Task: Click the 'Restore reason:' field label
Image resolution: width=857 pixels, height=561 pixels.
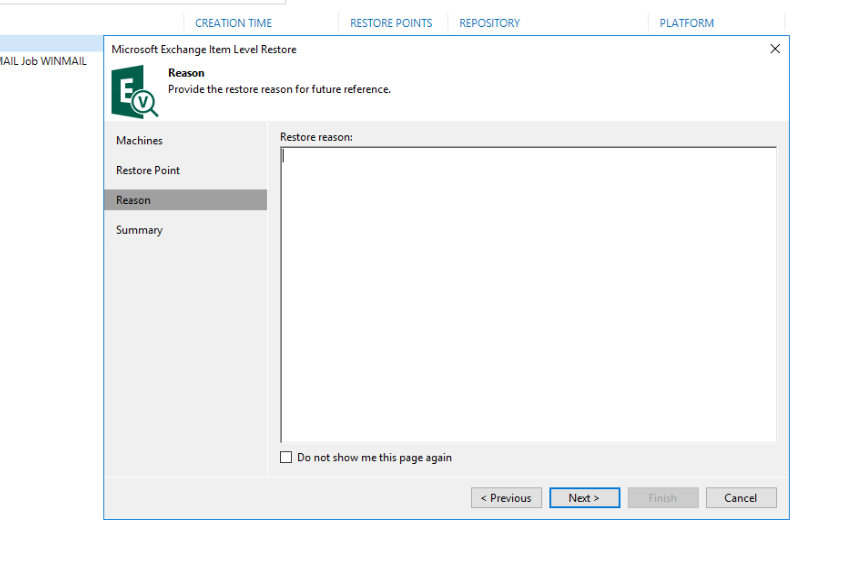Action: click(316, 137)
